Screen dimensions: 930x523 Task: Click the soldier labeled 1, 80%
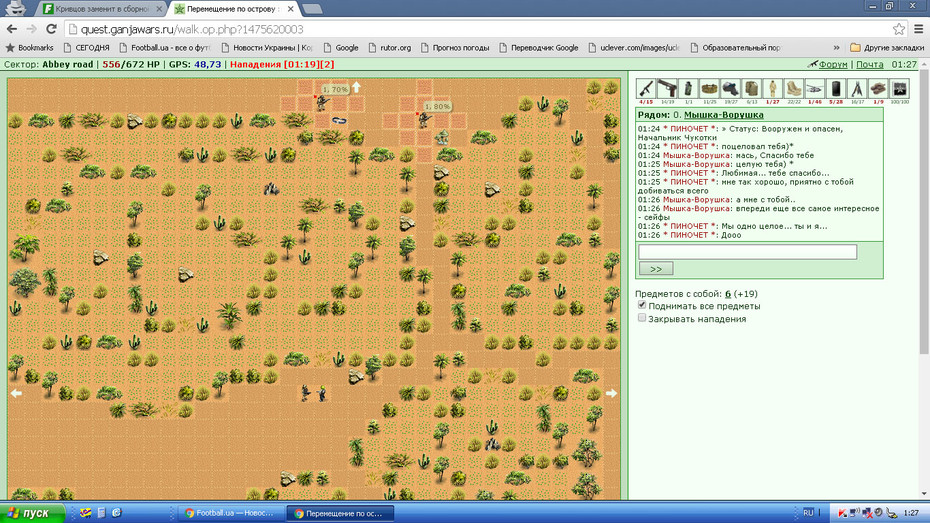click(424, 120)
